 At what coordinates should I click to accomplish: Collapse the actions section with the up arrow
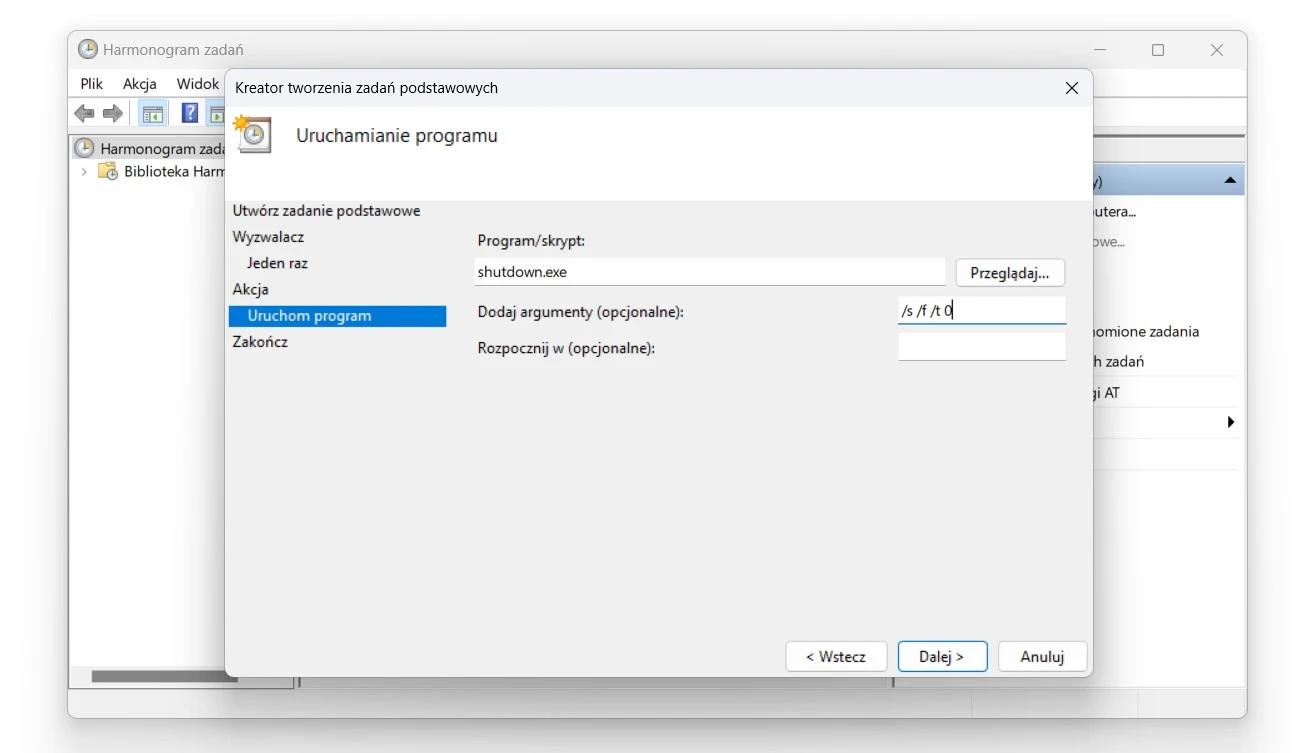coord(1230,181)
